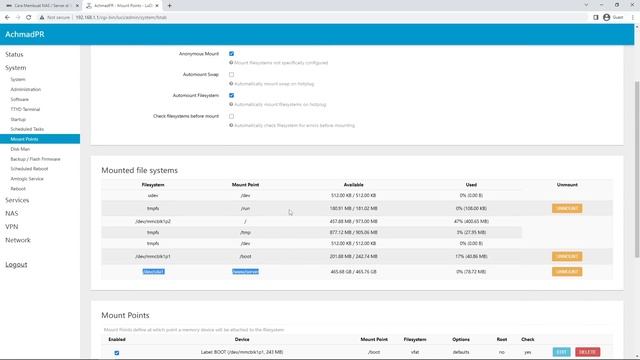The image size is (640, 360).
Task: Click the udev filesystem cell
Action: pos(153,196)
